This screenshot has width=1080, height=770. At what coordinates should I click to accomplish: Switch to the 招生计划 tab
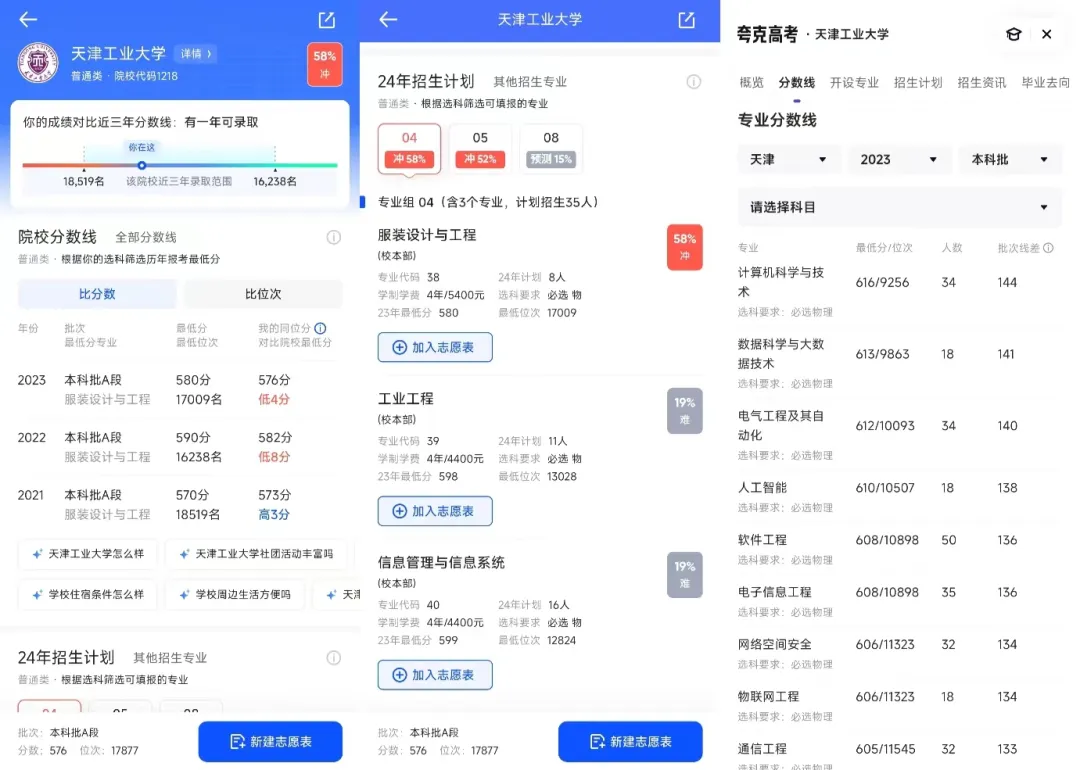tap(917, 83)
